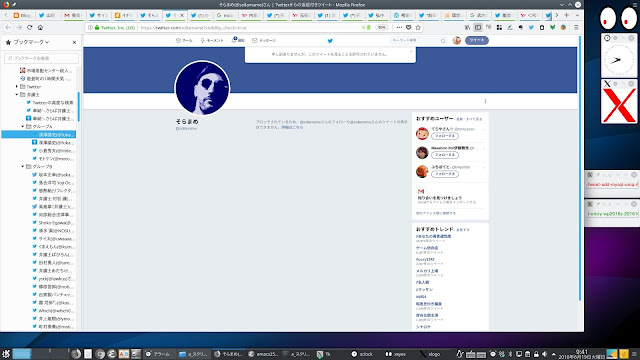Click the page vertical scrollbar
Image resolution: width=640 pixels, height=360 pixels.
pyautogui.click(x=580, y=168)
